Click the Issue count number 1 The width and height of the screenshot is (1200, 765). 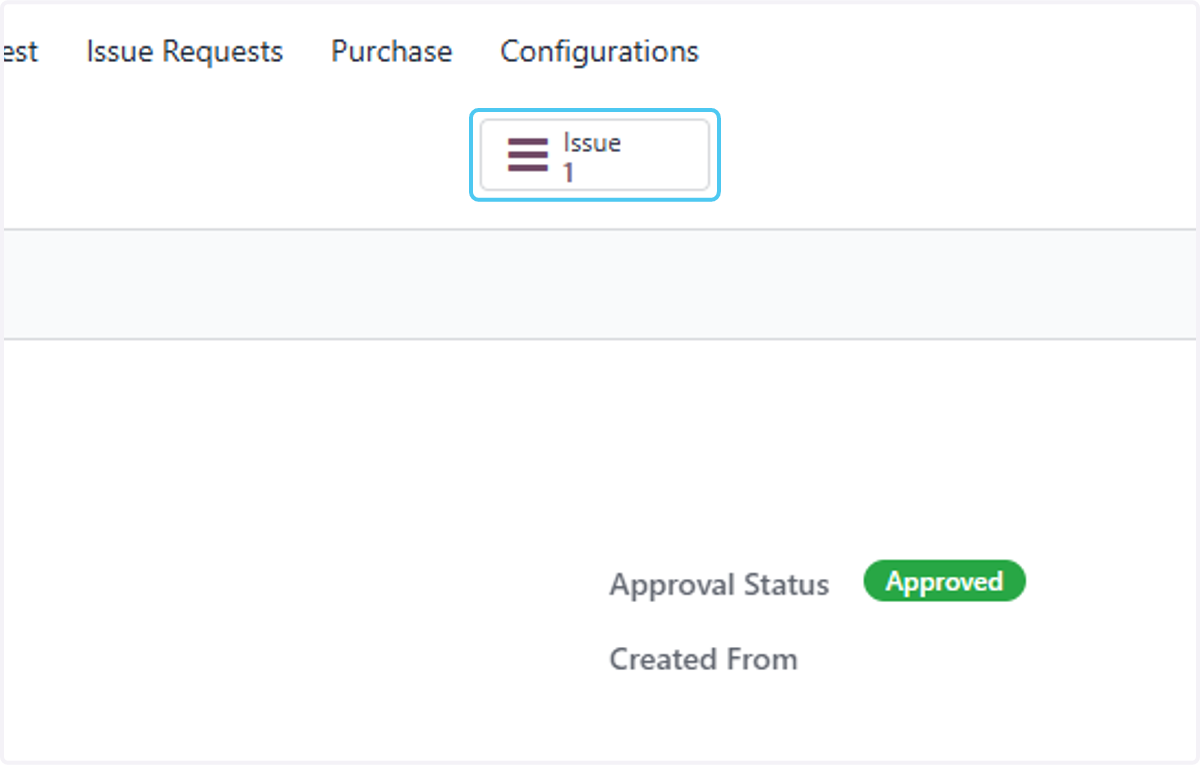[568, 173]
